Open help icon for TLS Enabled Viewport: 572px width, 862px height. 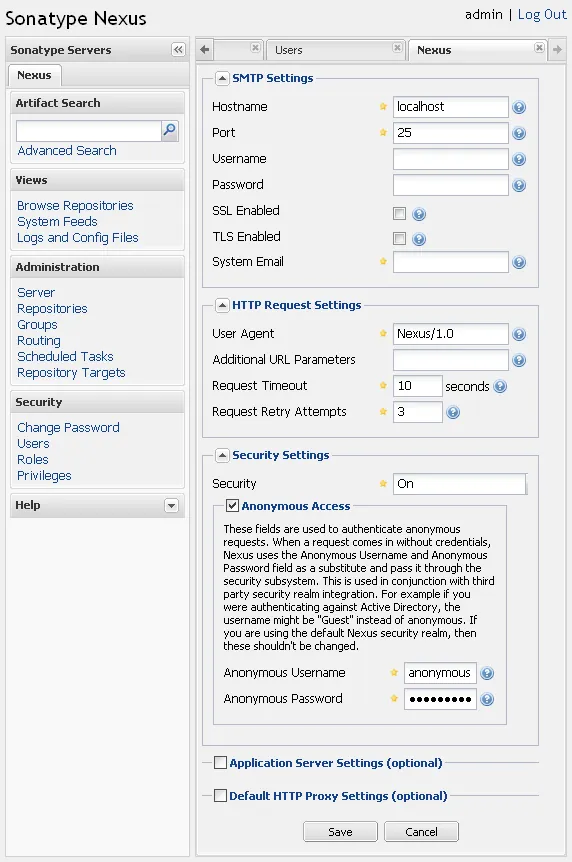[419, 239]
